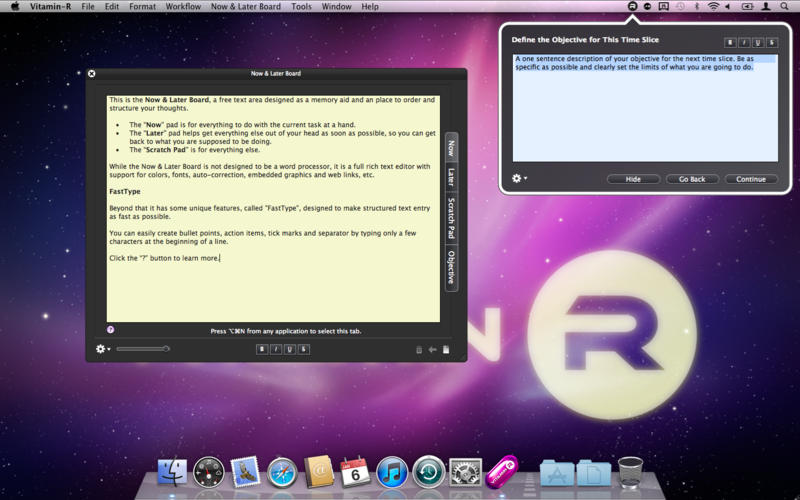Toggle strikethrough in the objective panel

point(772,42)
